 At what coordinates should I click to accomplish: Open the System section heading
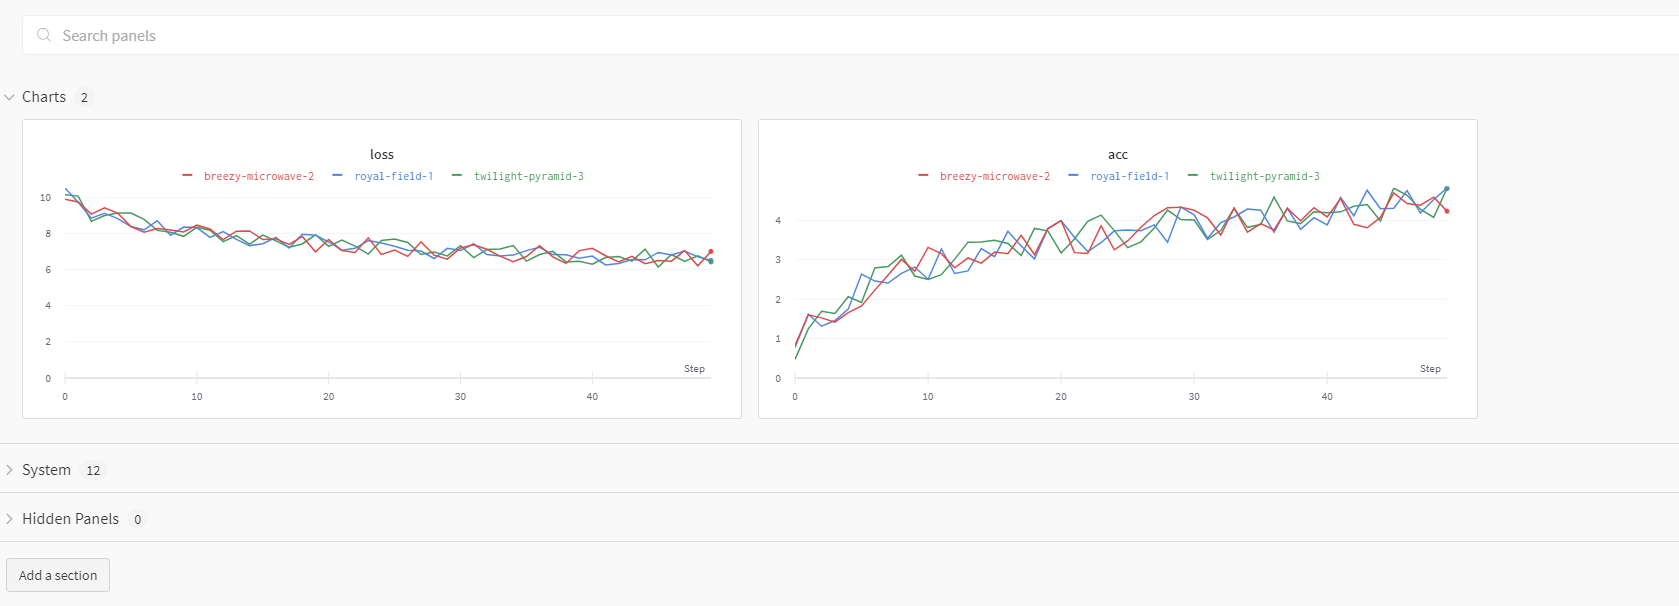(x=47, y=470)
